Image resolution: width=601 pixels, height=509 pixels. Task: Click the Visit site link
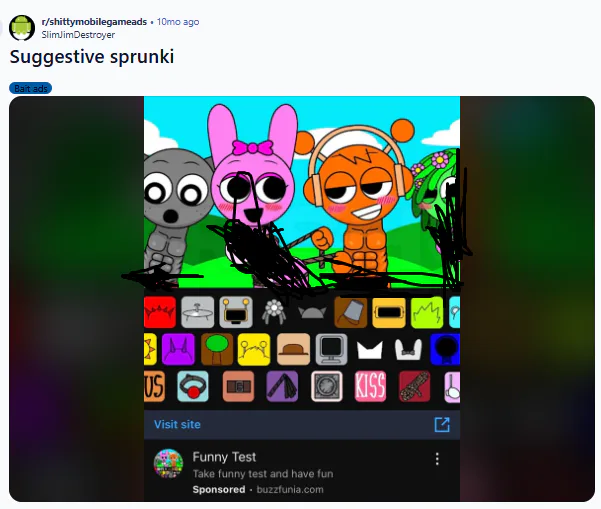pos(177,424)
